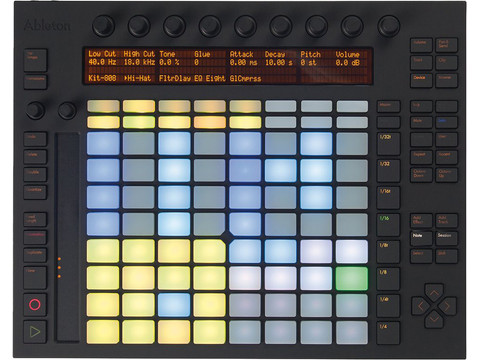The height and width of the screenshot is (360, 480).
Task: Touch the encoder knob above Attack
Action: coord(245,26)
